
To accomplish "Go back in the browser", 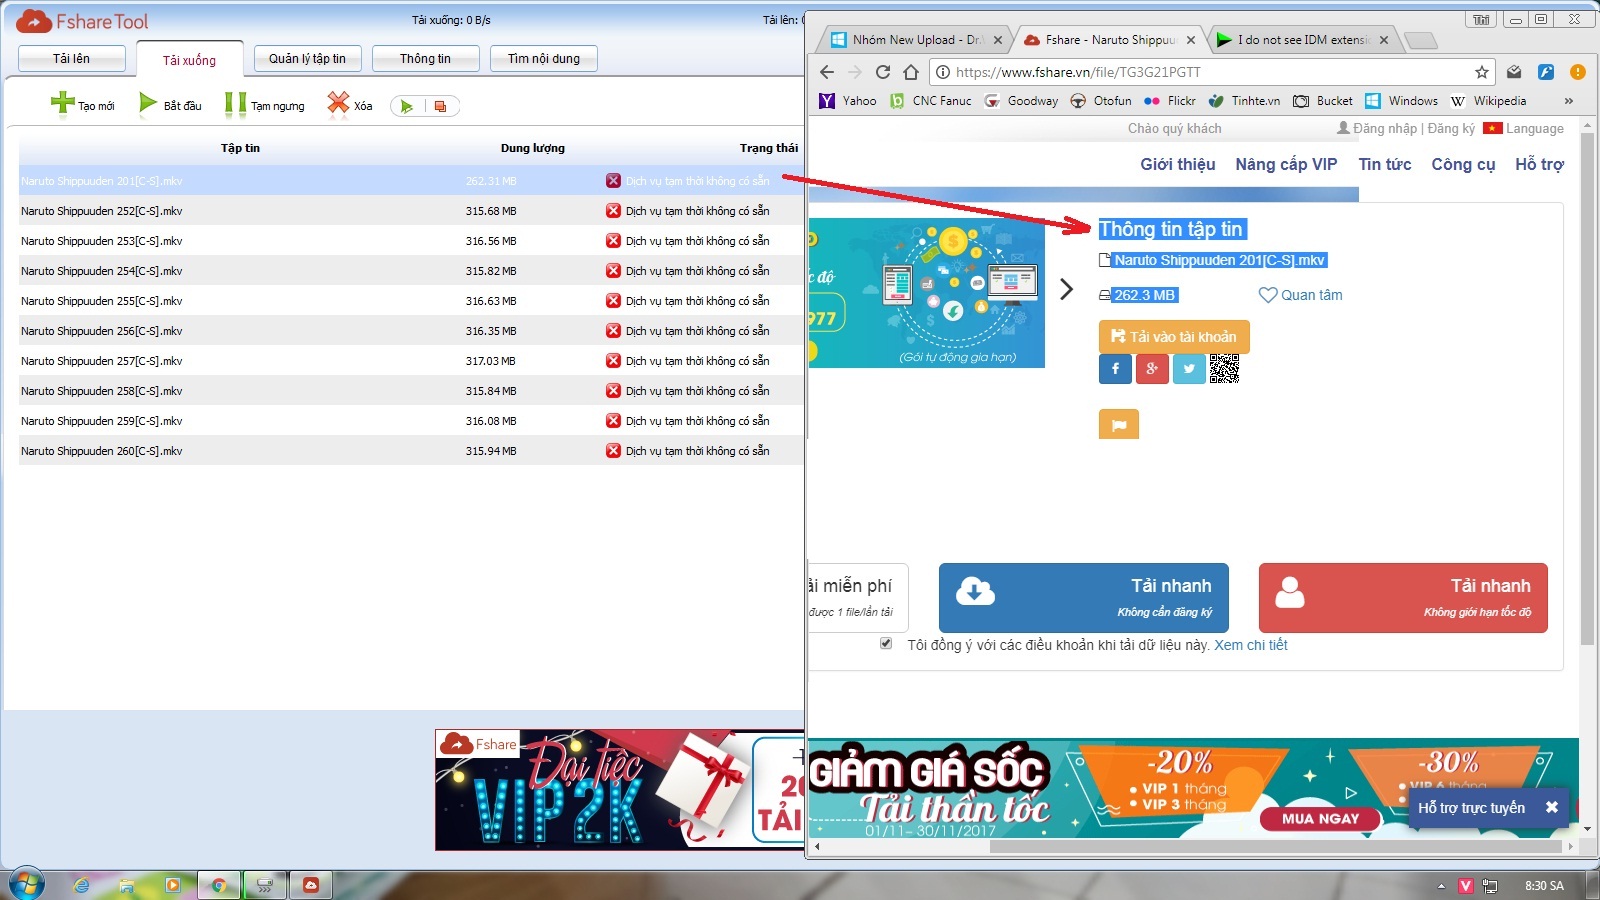I will [827, 72].
